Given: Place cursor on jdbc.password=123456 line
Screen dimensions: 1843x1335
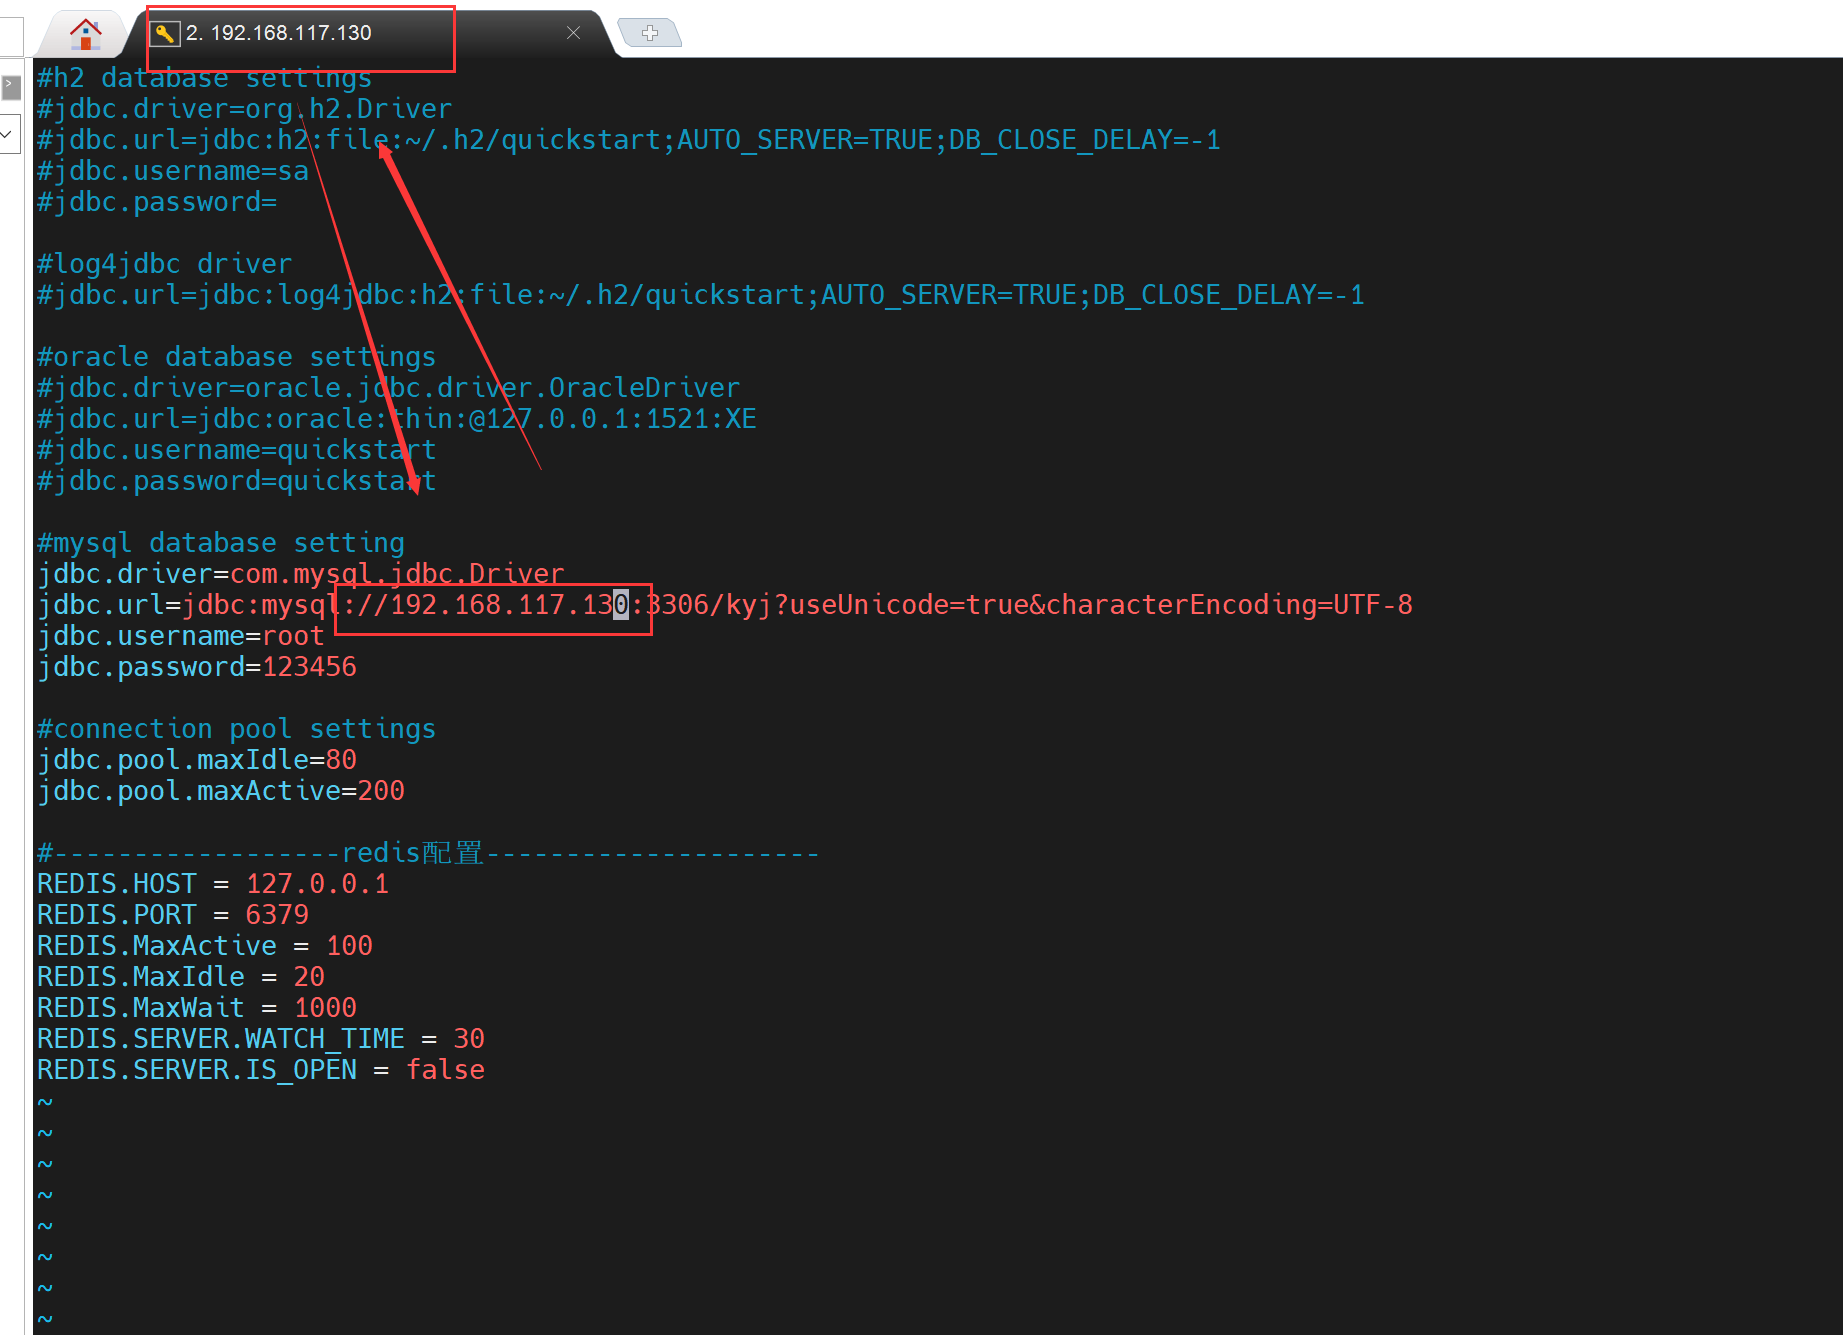Looking at the screenshot, I should click(x=197, y=667).
